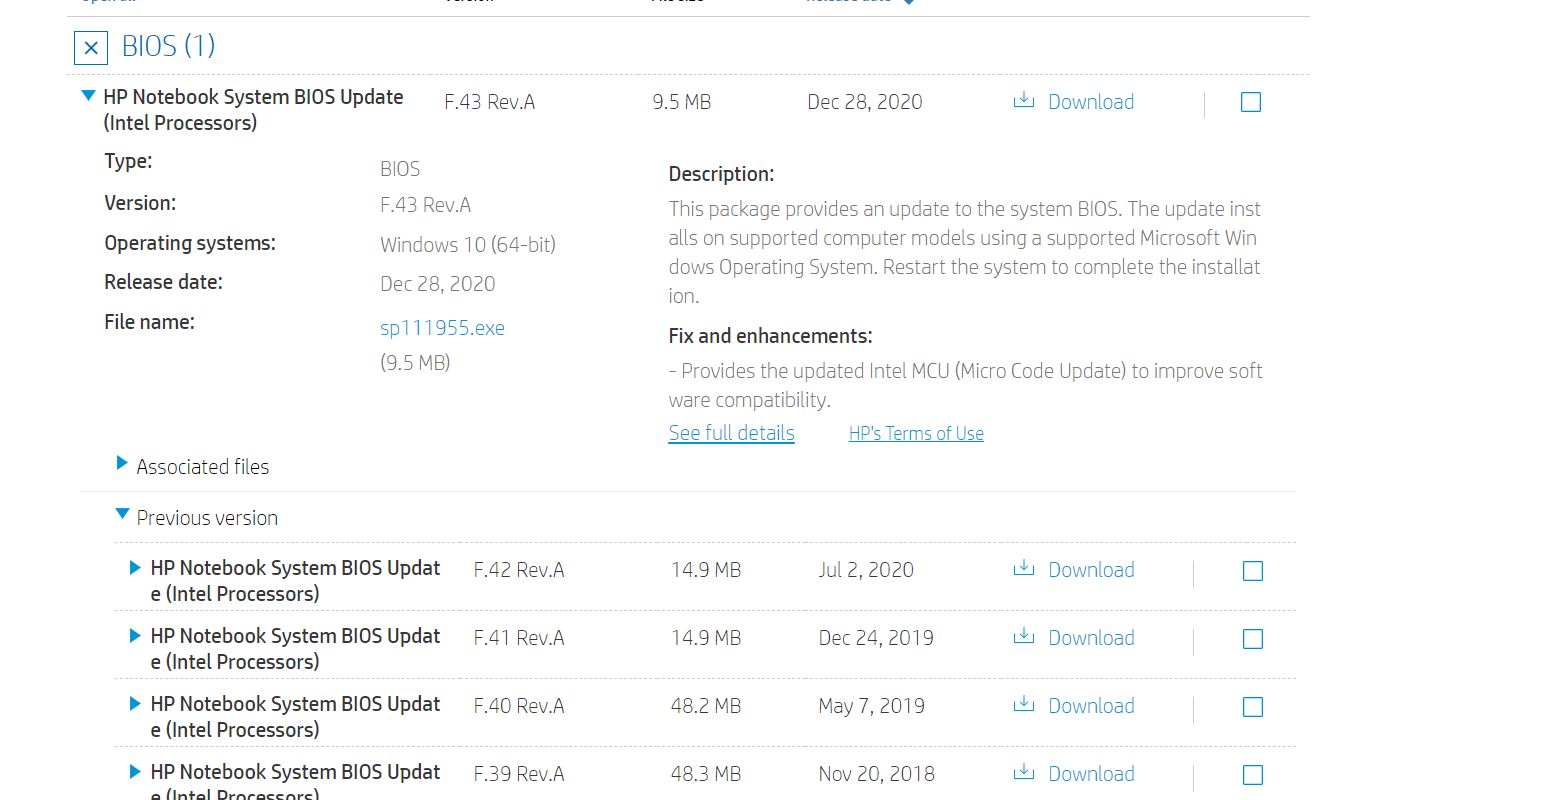Image resolution: width=1541 pixels, height=800 pixels.
Task: Expand the F.42 Rev.A previous version entry
Action: click(135, 567)
